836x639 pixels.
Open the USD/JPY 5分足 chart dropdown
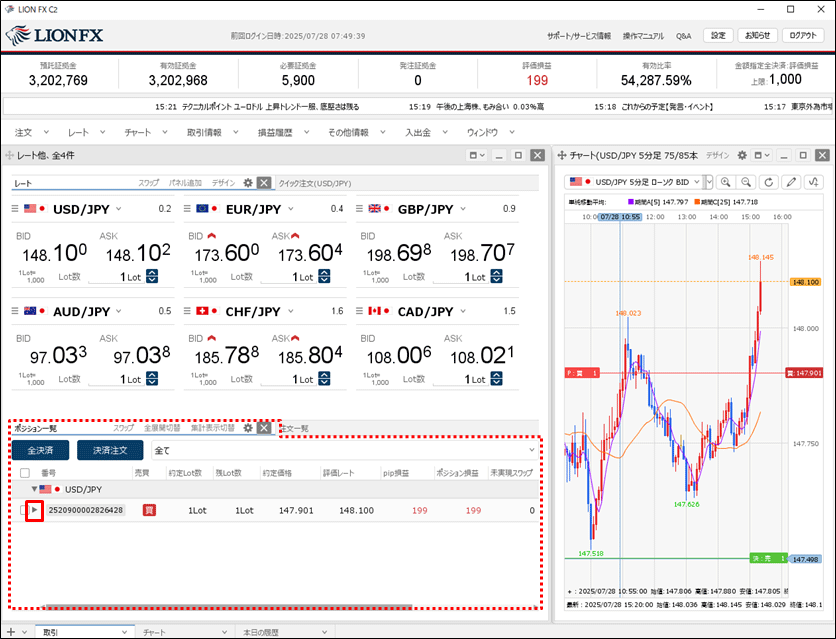(x=708, y=182)
